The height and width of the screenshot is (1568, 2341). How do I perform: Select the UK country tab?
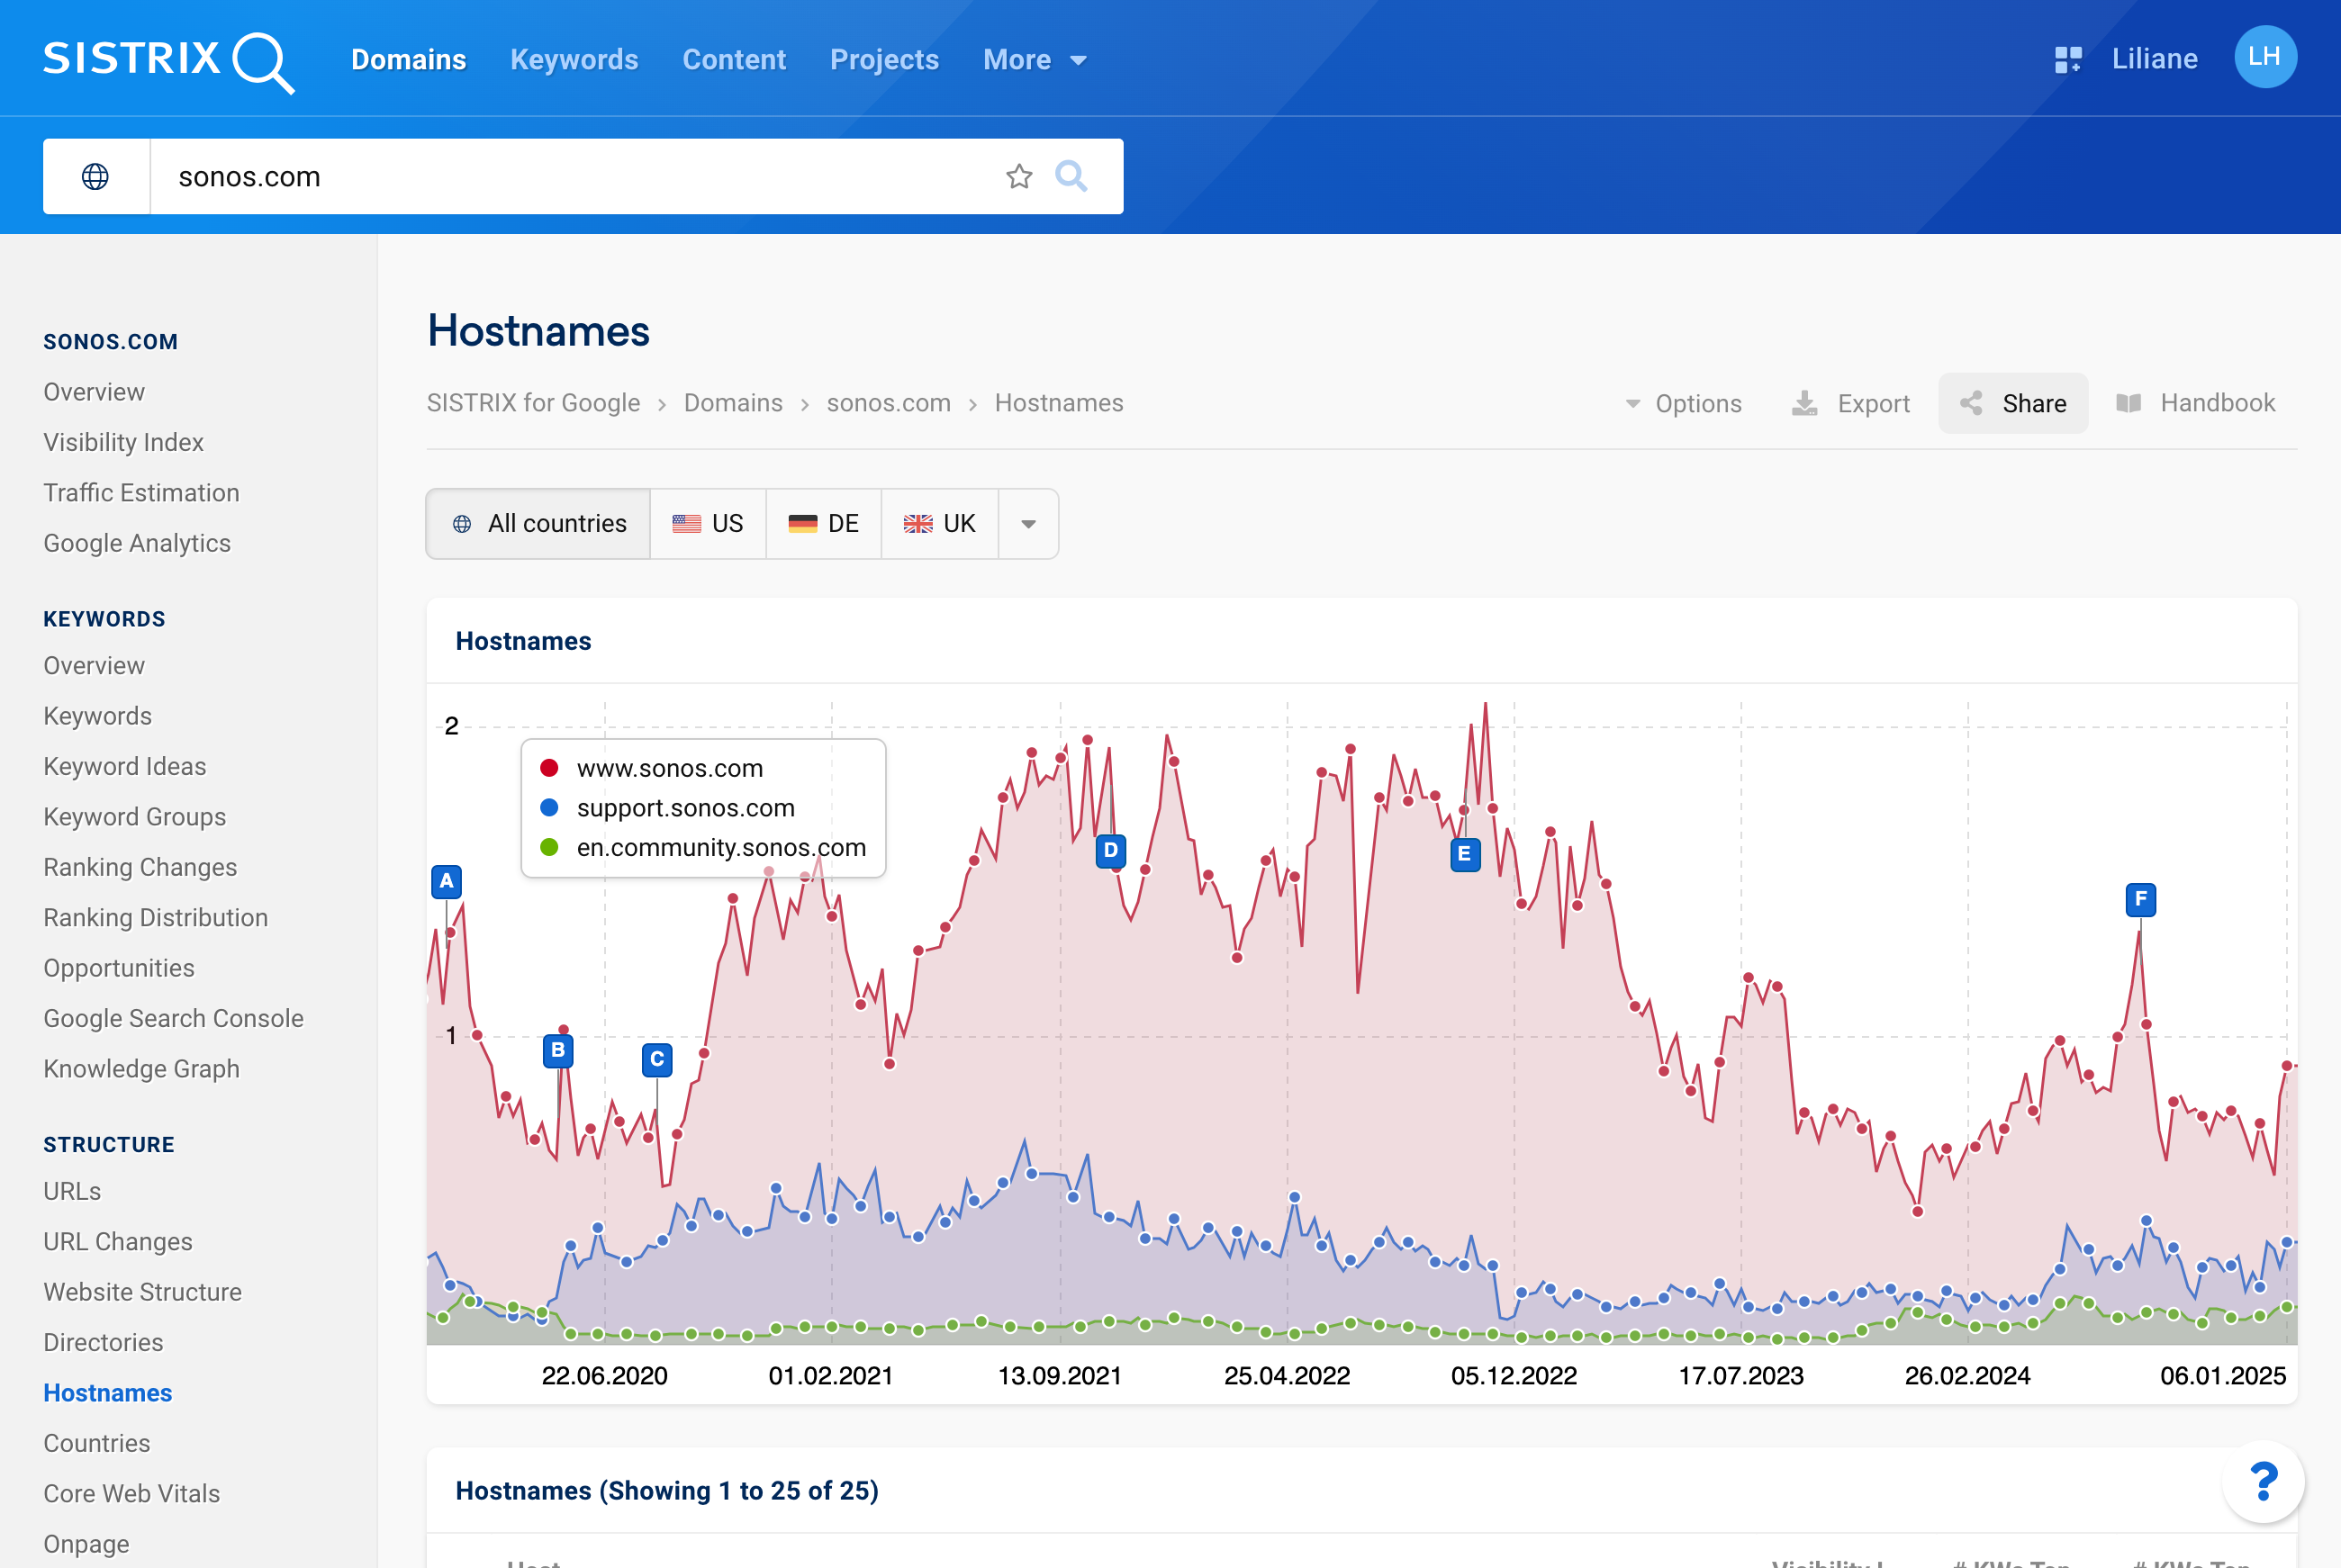tap(940, 524)
